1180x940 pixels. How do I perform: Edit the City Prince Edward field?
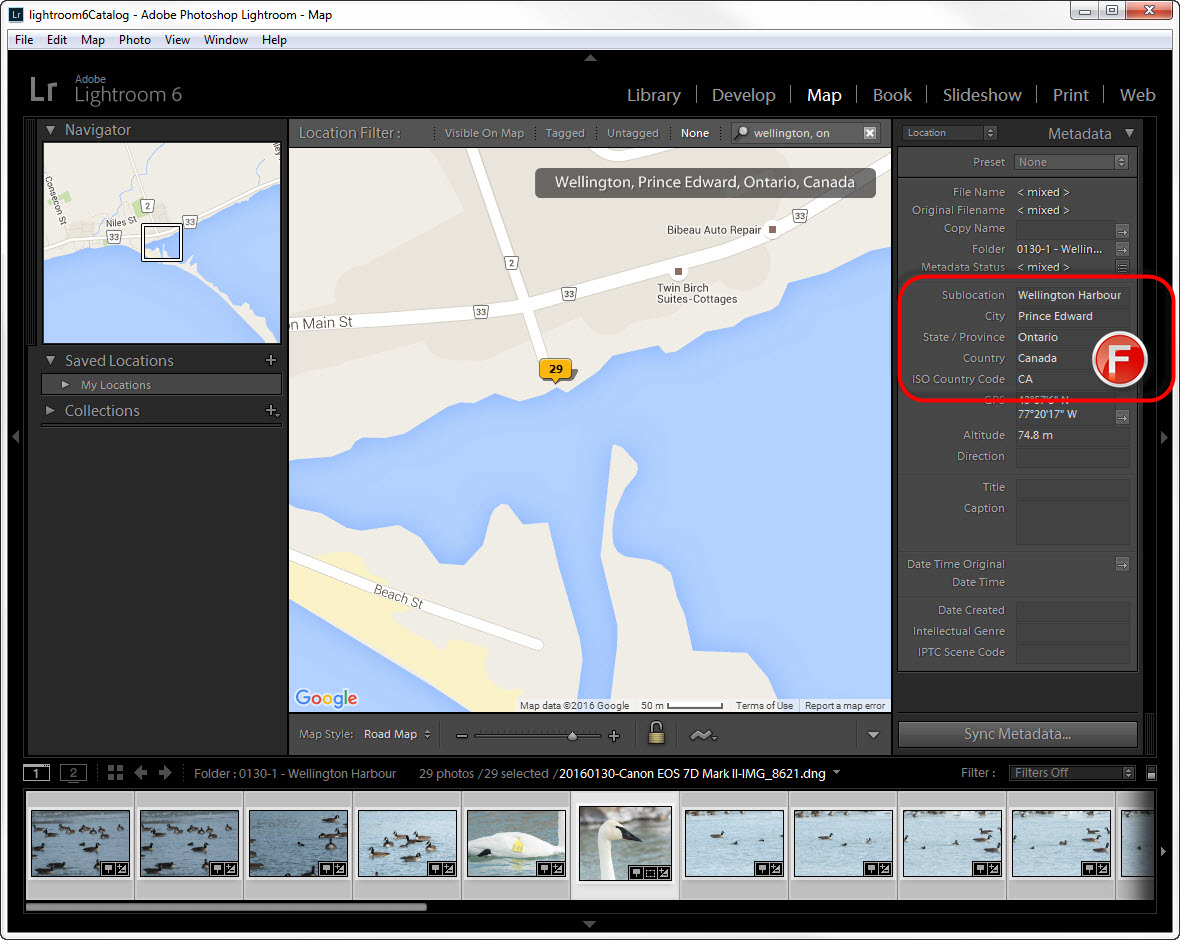coord(1072,316)
